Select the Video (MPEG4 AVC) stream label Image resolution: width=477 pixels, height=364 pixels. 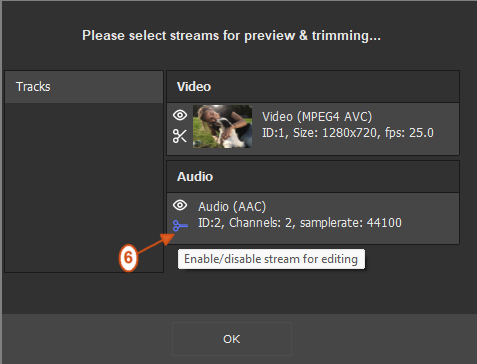pos(317,117)
